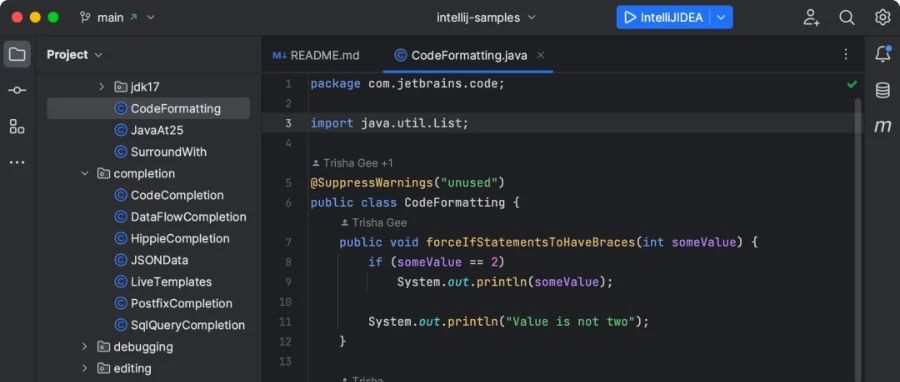The width and height of the screenshot is (900, 382).
Task: Click the class icon next to LiveTemplates
Action: pos(121,282)
